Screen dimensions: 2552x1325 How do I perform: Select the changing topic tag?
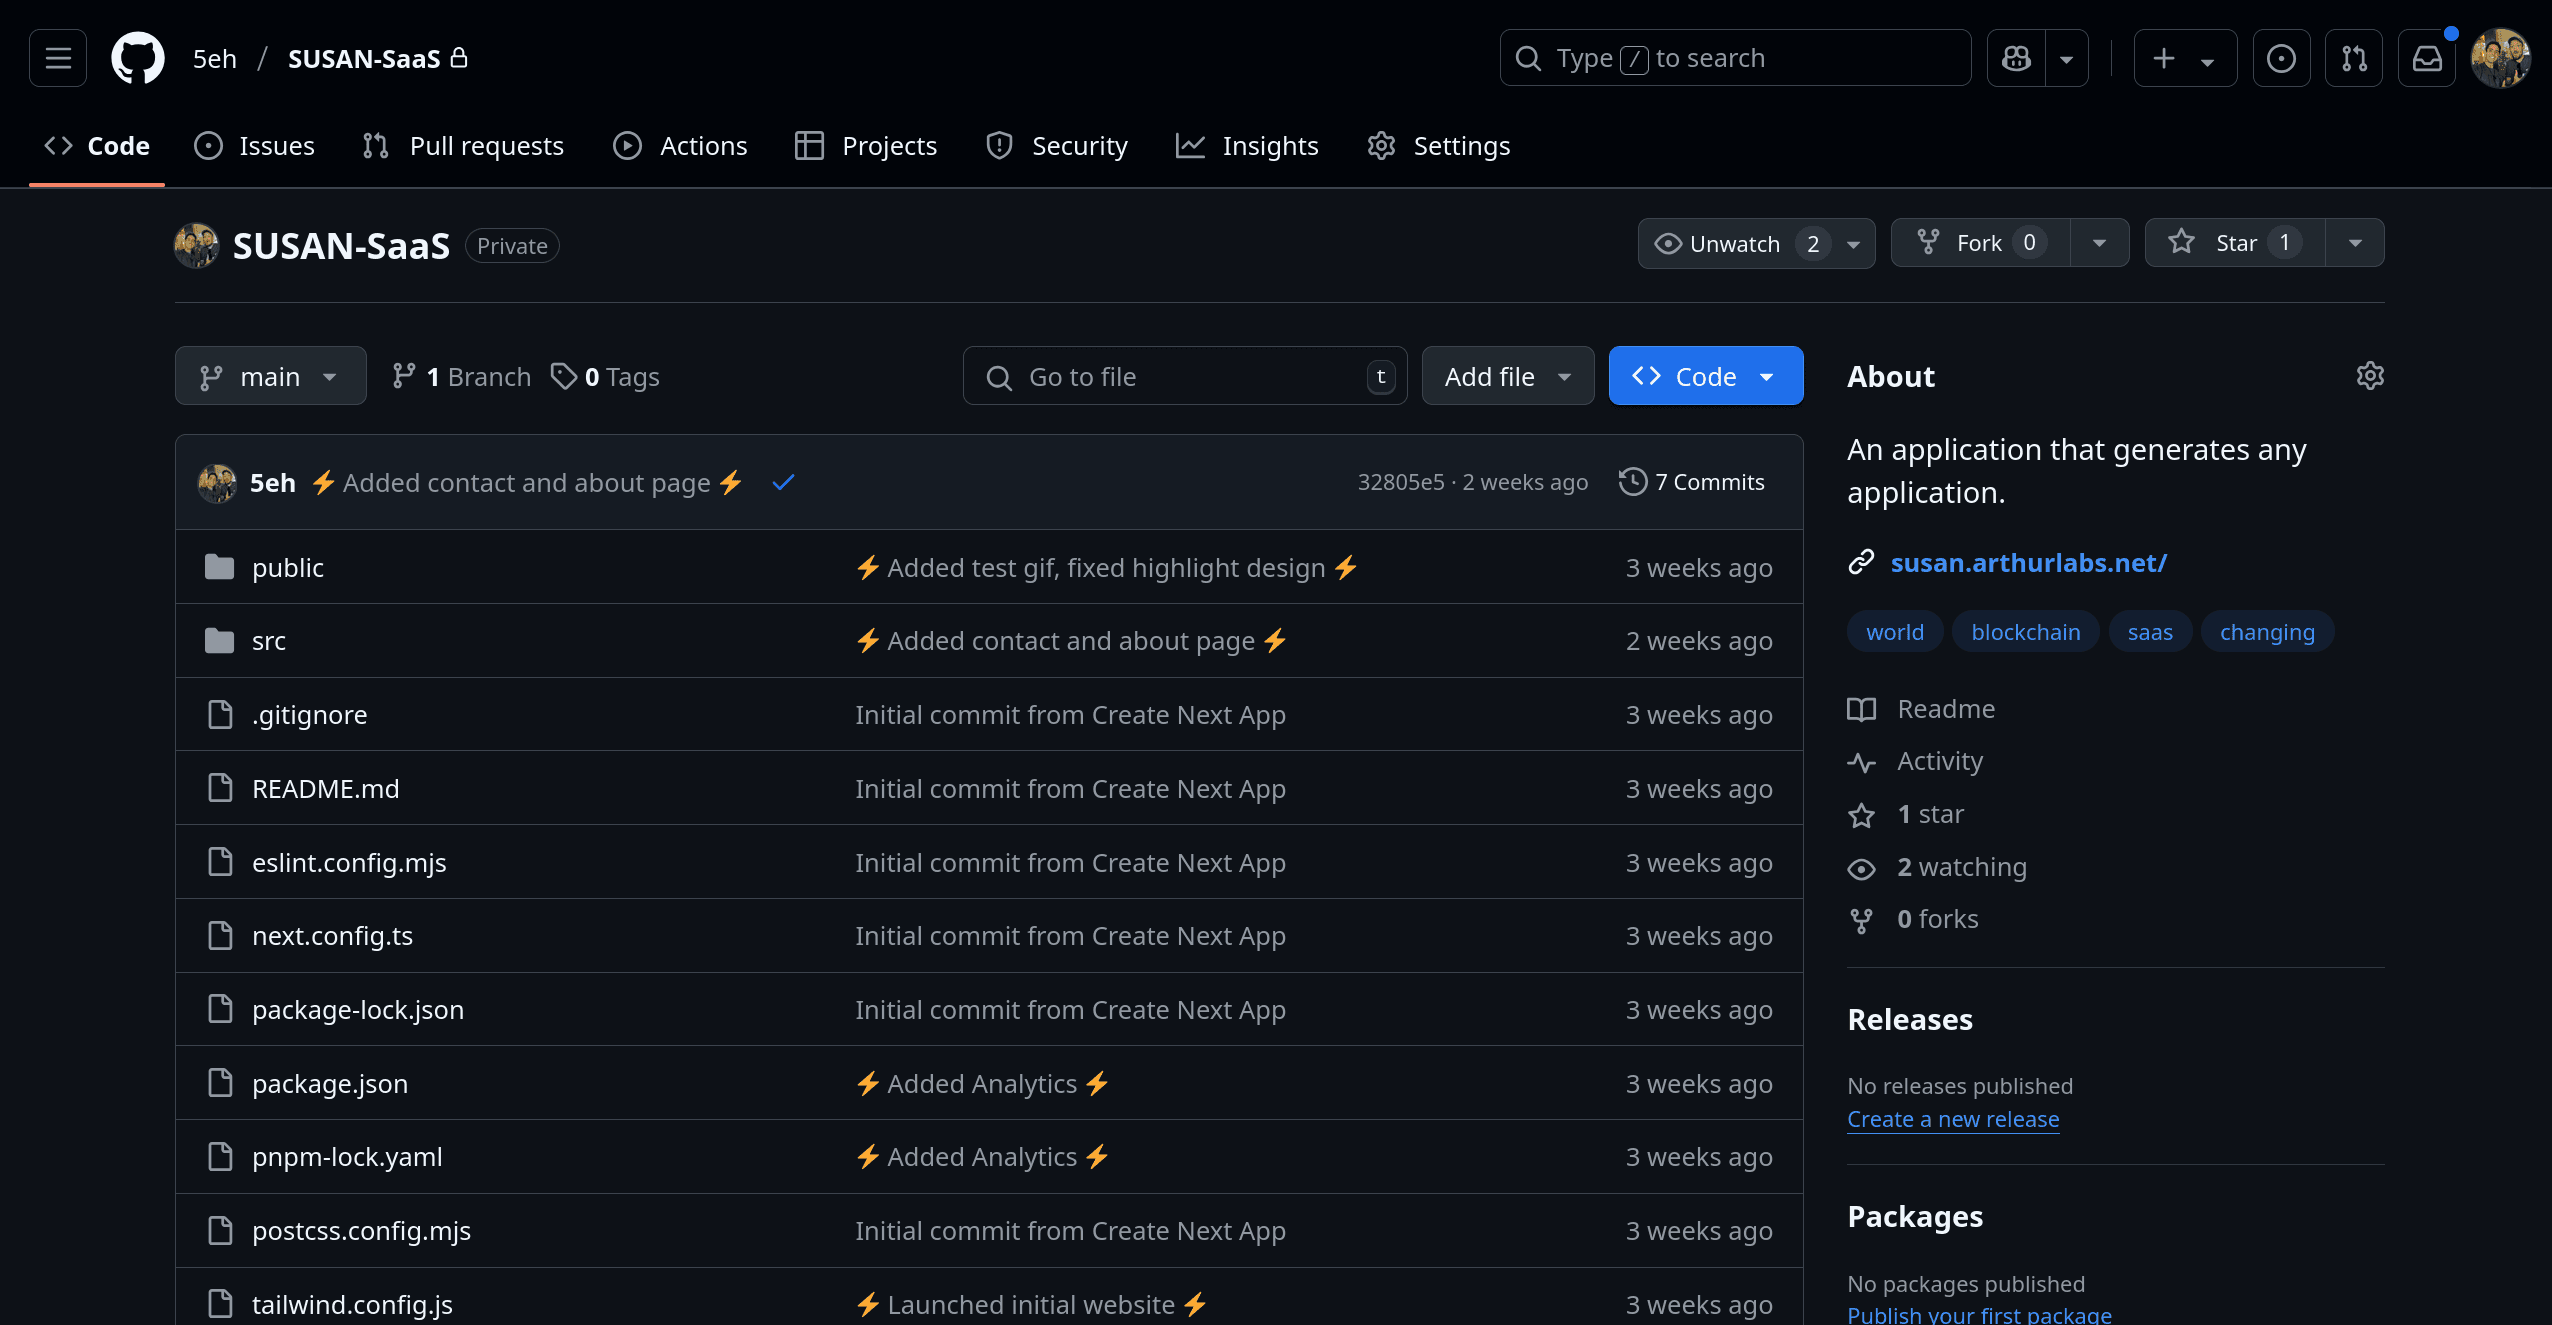click(2267, 632)
